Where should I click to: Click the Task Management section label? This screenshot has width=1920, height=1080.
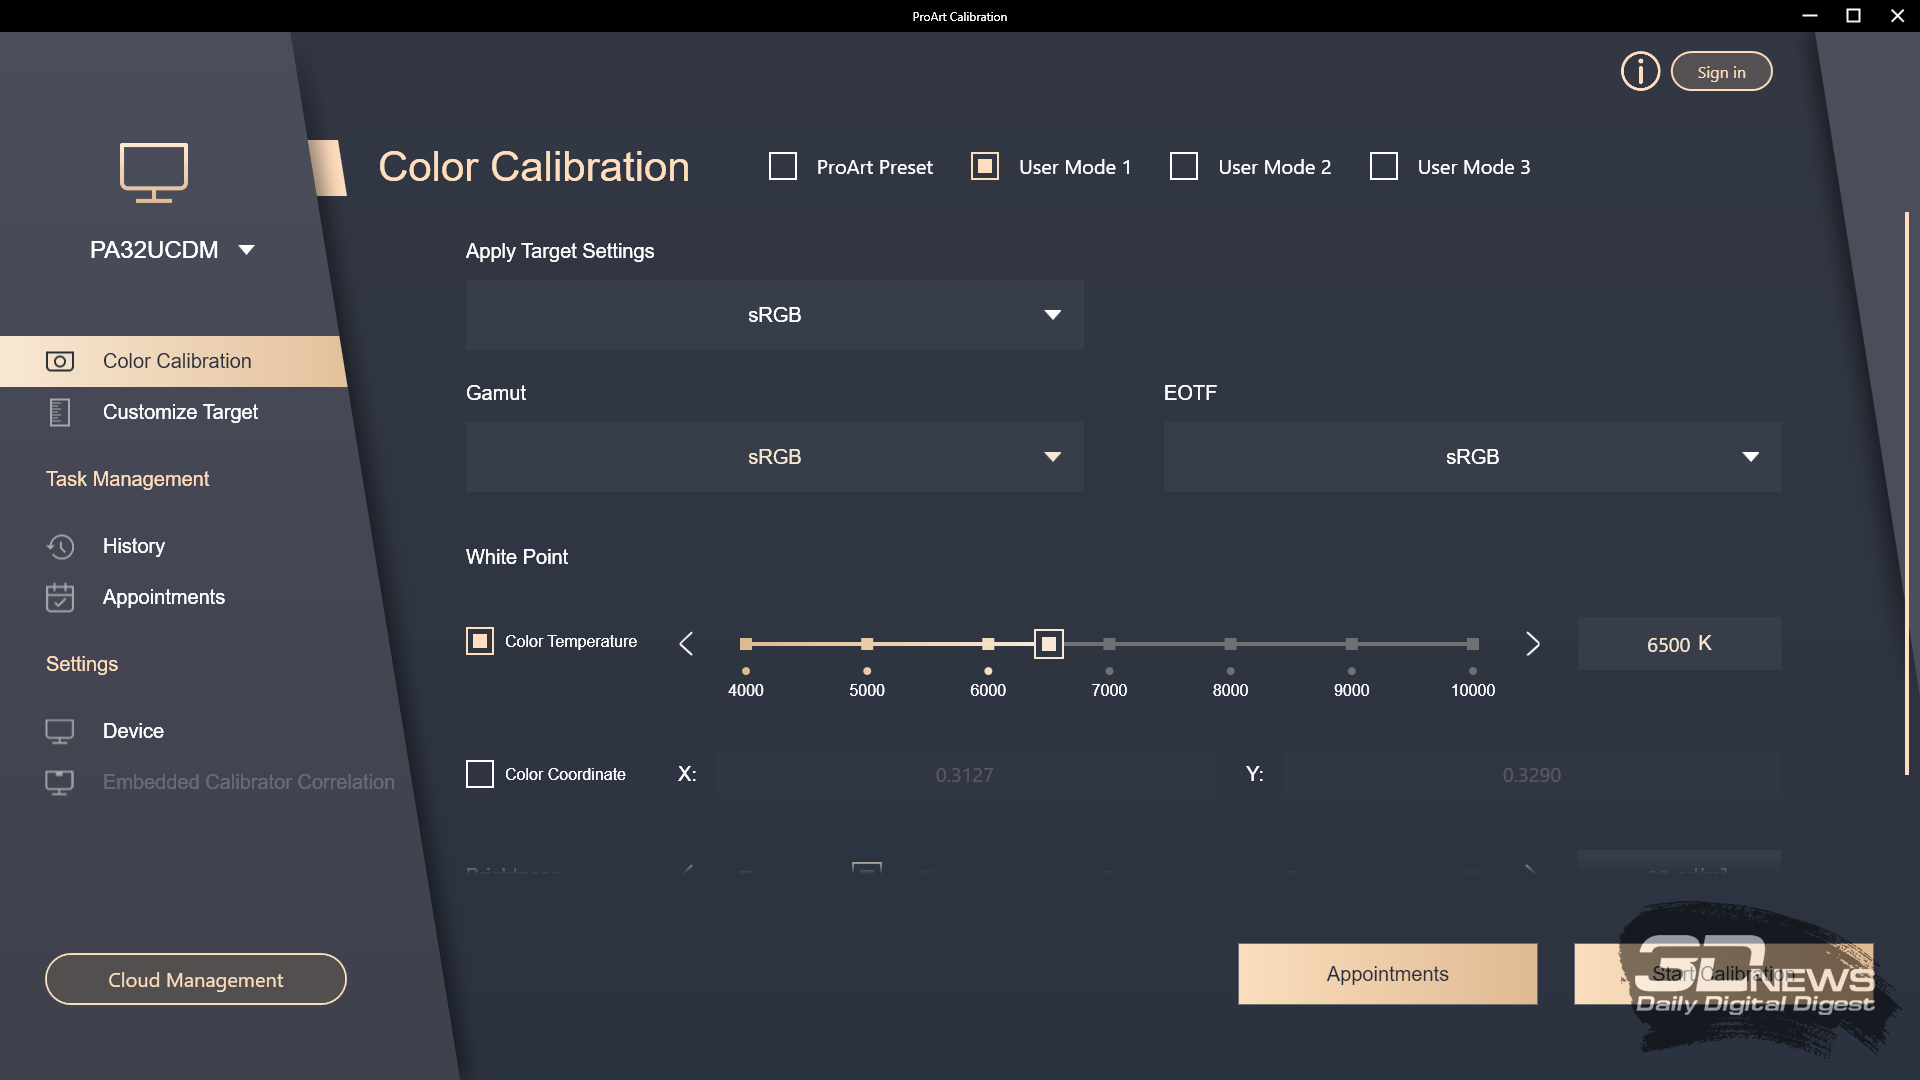point(128,479)
